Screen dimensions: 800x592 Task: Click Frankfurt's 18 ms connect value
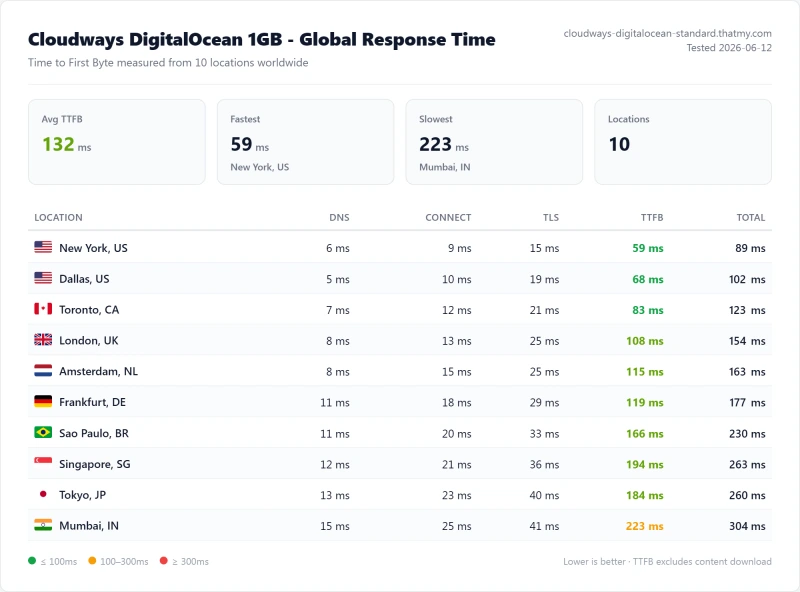point(457,403)
